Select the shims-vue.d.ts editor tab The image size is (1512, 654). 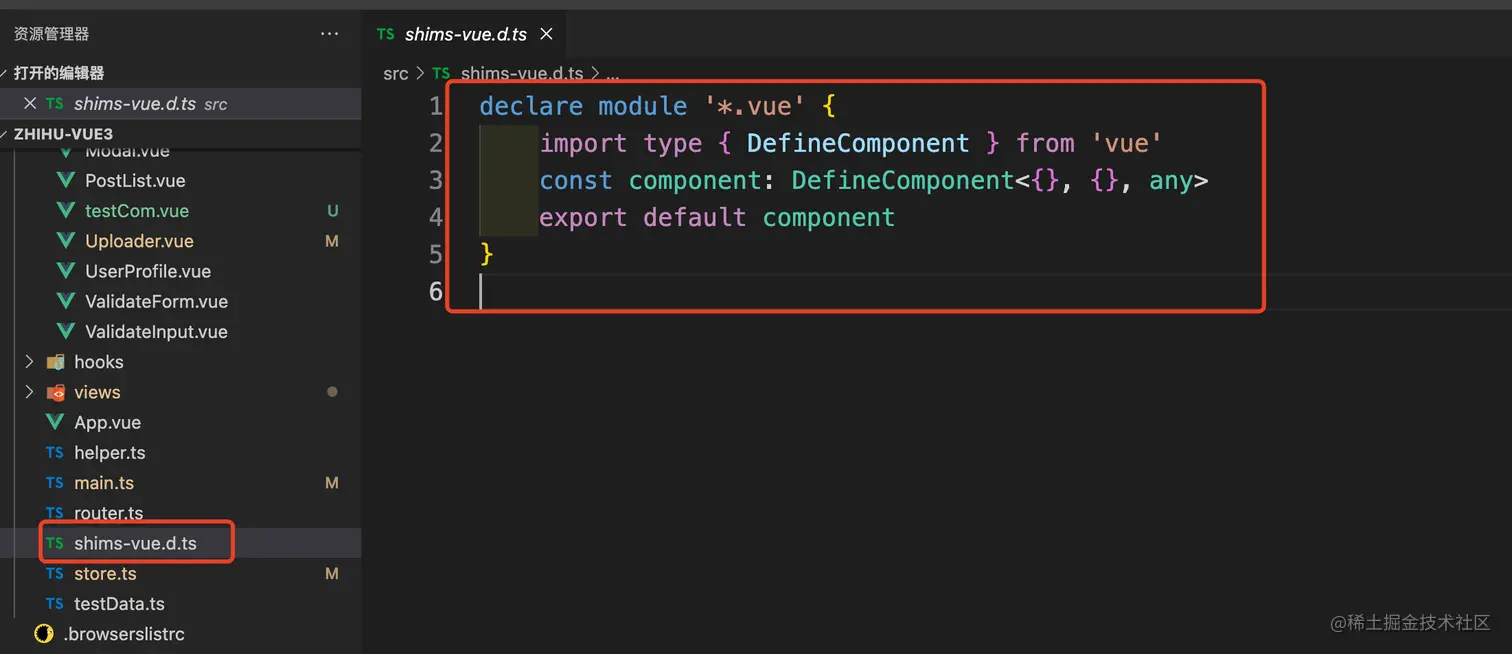[465, 34]
